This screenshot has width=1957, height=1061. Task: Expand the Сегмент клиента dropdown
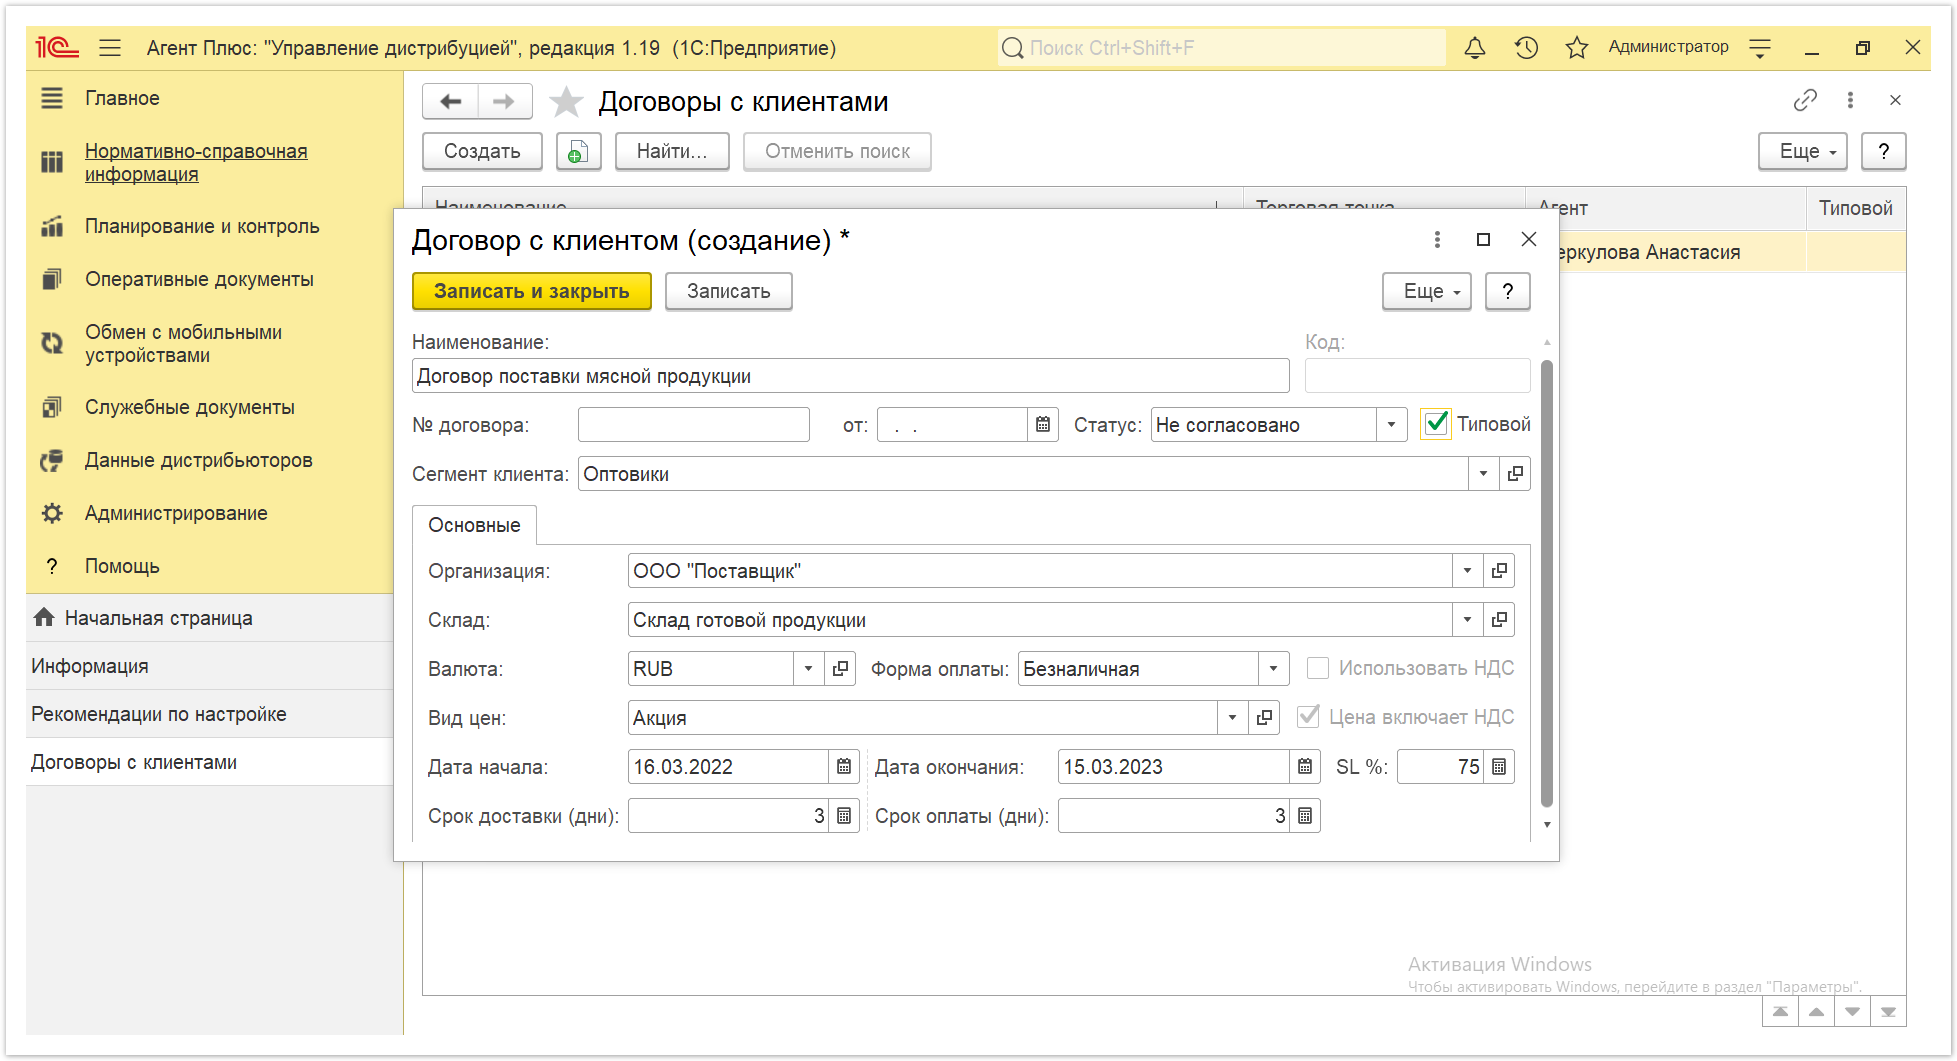tap(1483, 473)
